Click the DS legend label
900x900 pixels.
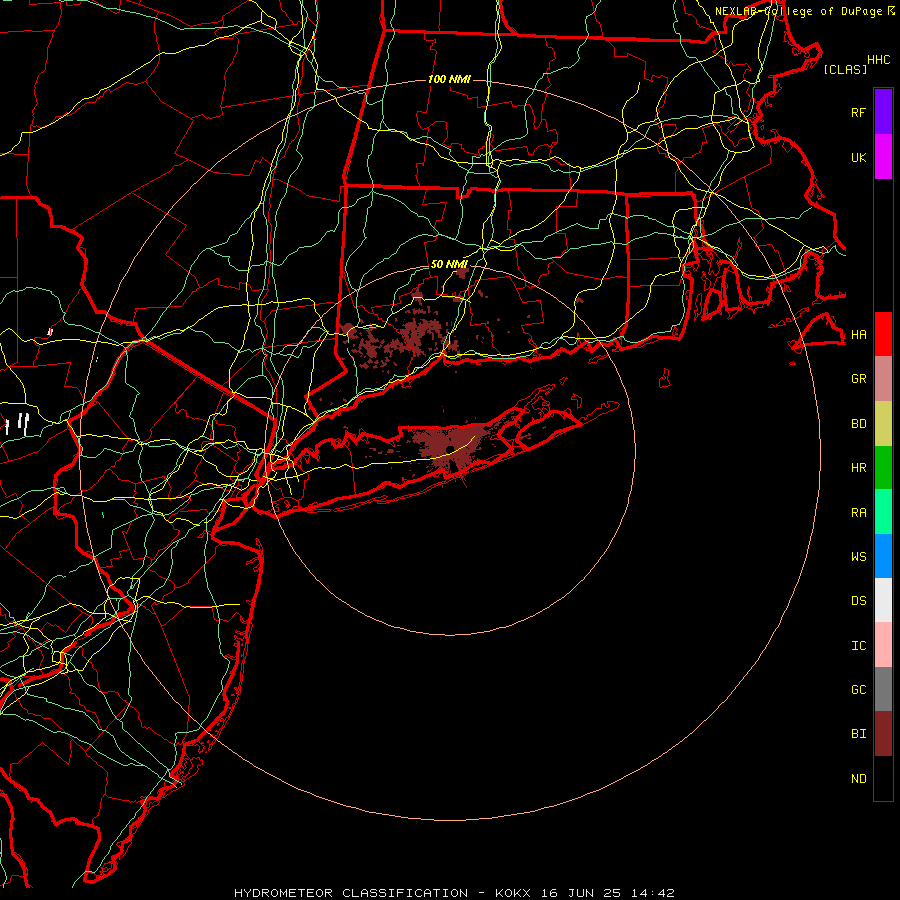click(x=858, y=601)
